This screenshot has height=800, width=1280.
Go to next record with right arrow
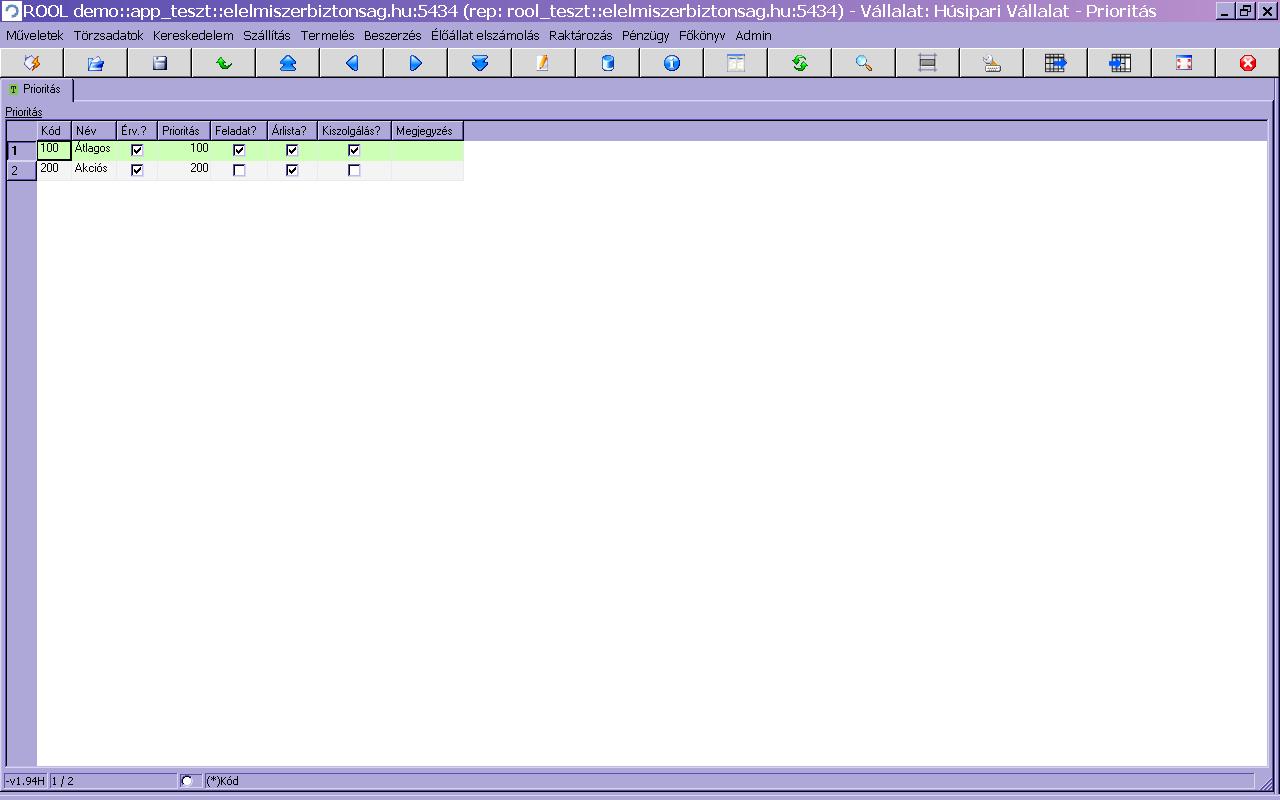416,63
